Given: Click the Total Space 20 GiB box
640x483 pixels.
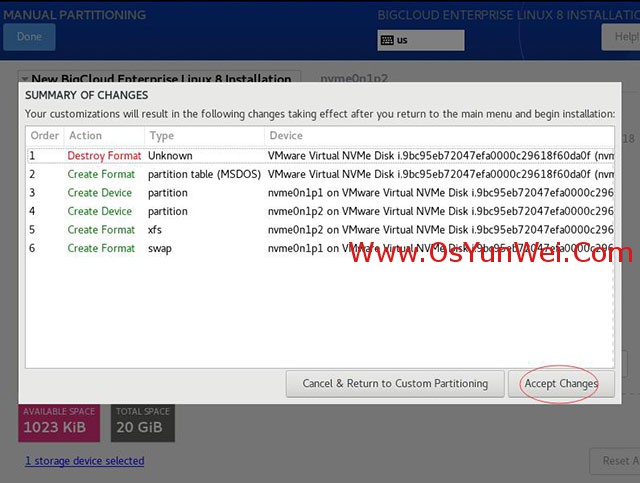Looking at the screenshot, I should [143, 423].
